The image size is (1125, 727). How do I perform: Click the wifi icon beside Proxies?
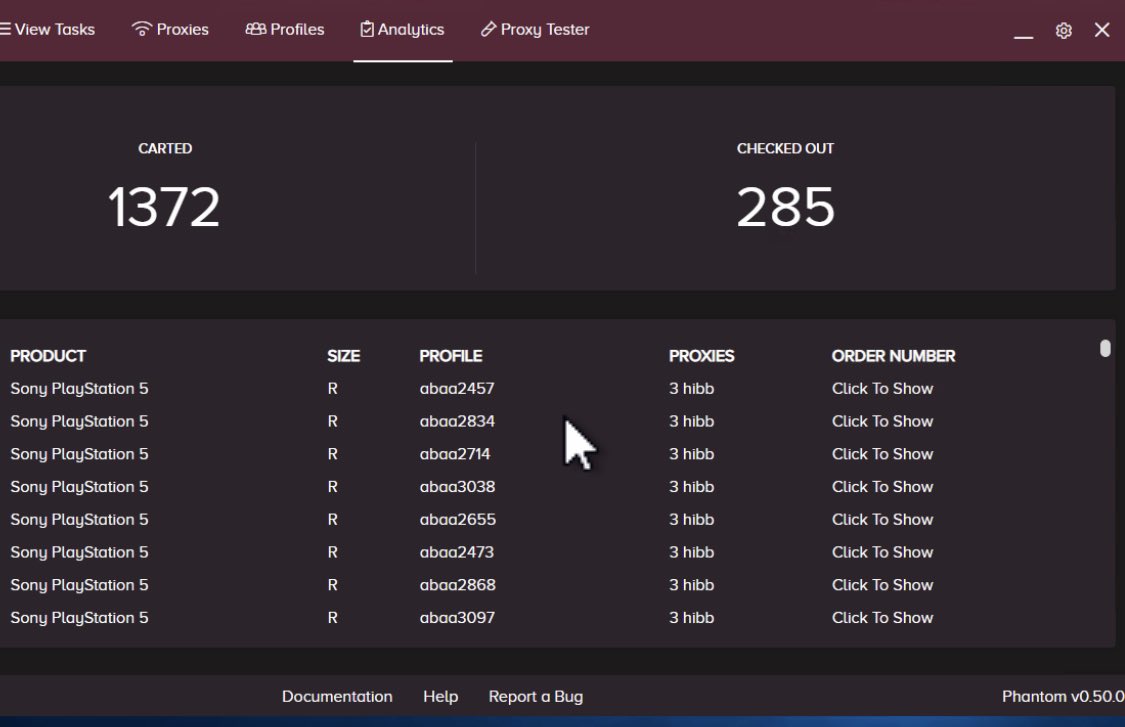(142, 29)
